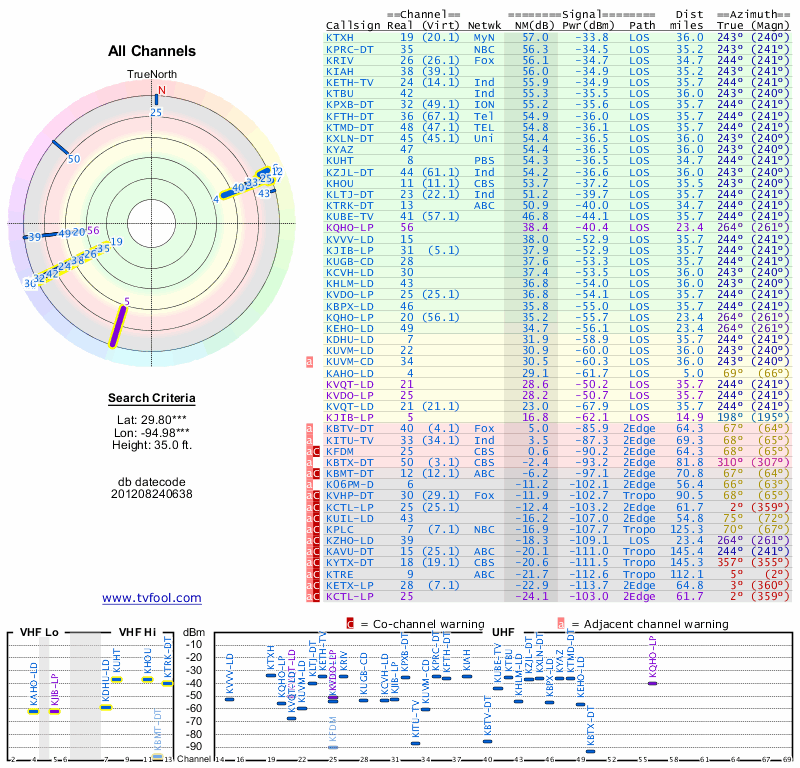800x768 pixels.
Task: Click the faded KFDM bar in UHF chart
Action: pos(333,747)
